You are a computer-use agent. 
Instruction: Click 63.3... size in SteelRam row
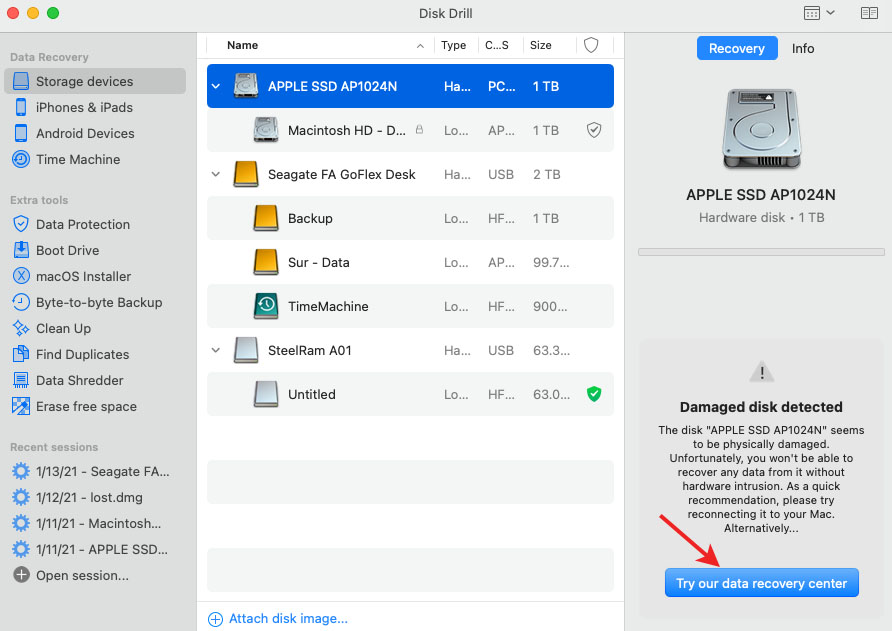click(551, 350)
